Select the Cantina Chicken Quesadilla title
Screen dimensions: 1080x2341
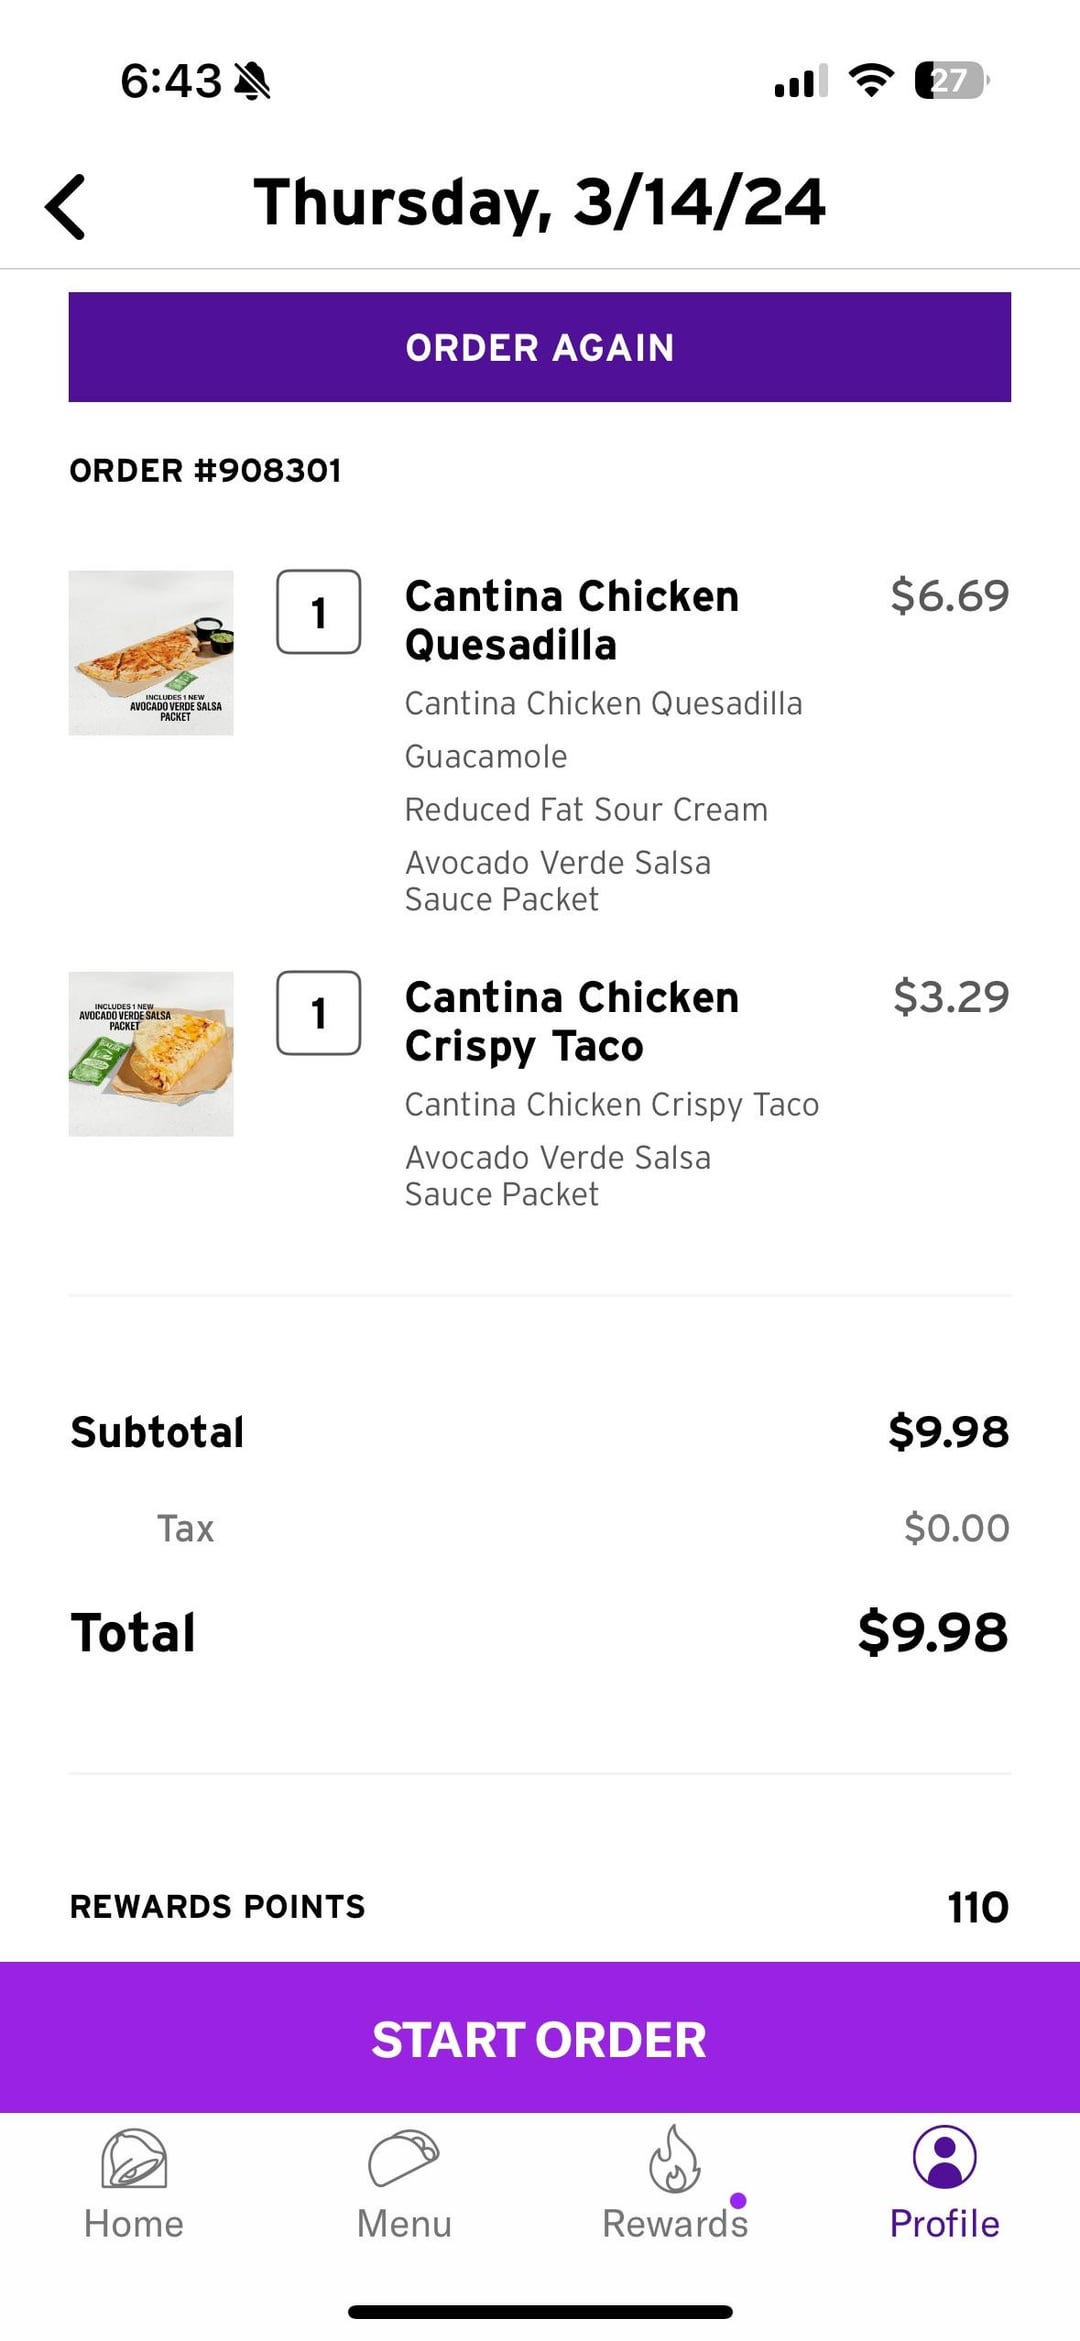click(572, 620)
